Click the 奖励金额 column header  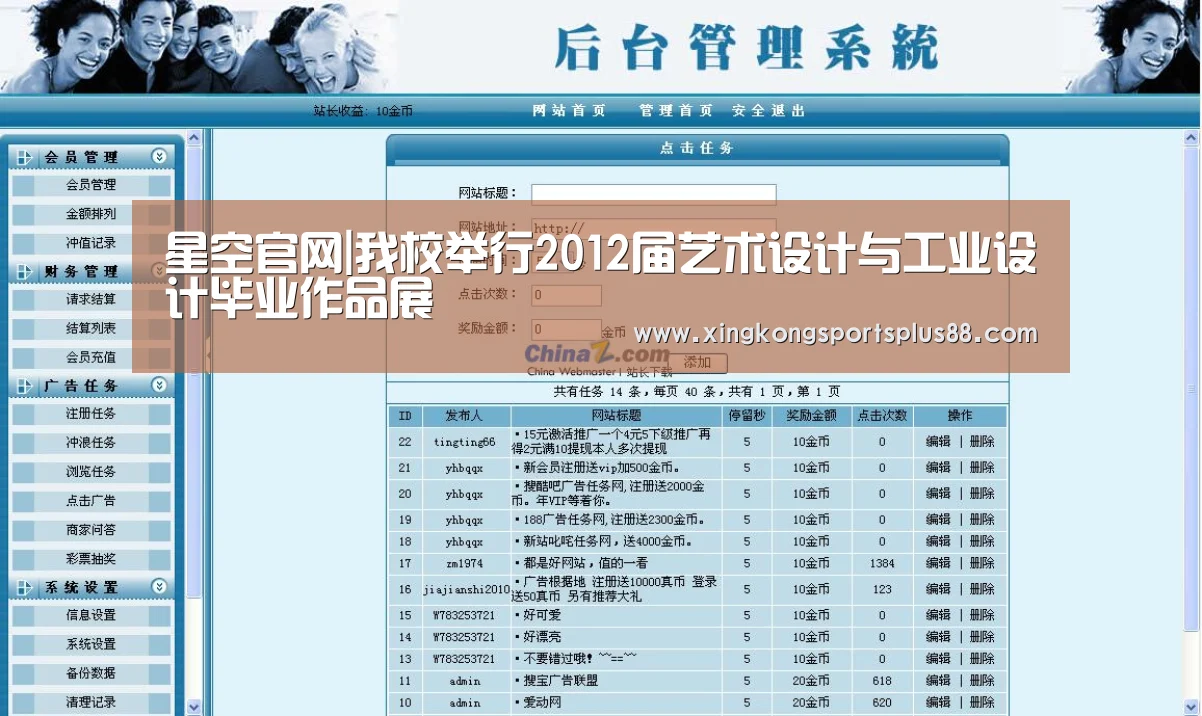[x=811, y=416]
